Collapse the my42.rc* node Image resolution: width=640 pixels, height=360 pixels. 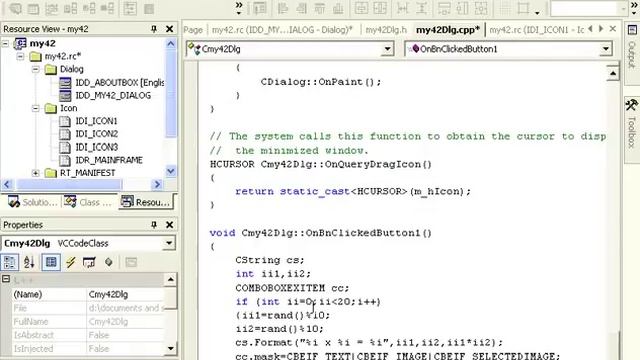[x=20, y=56]
